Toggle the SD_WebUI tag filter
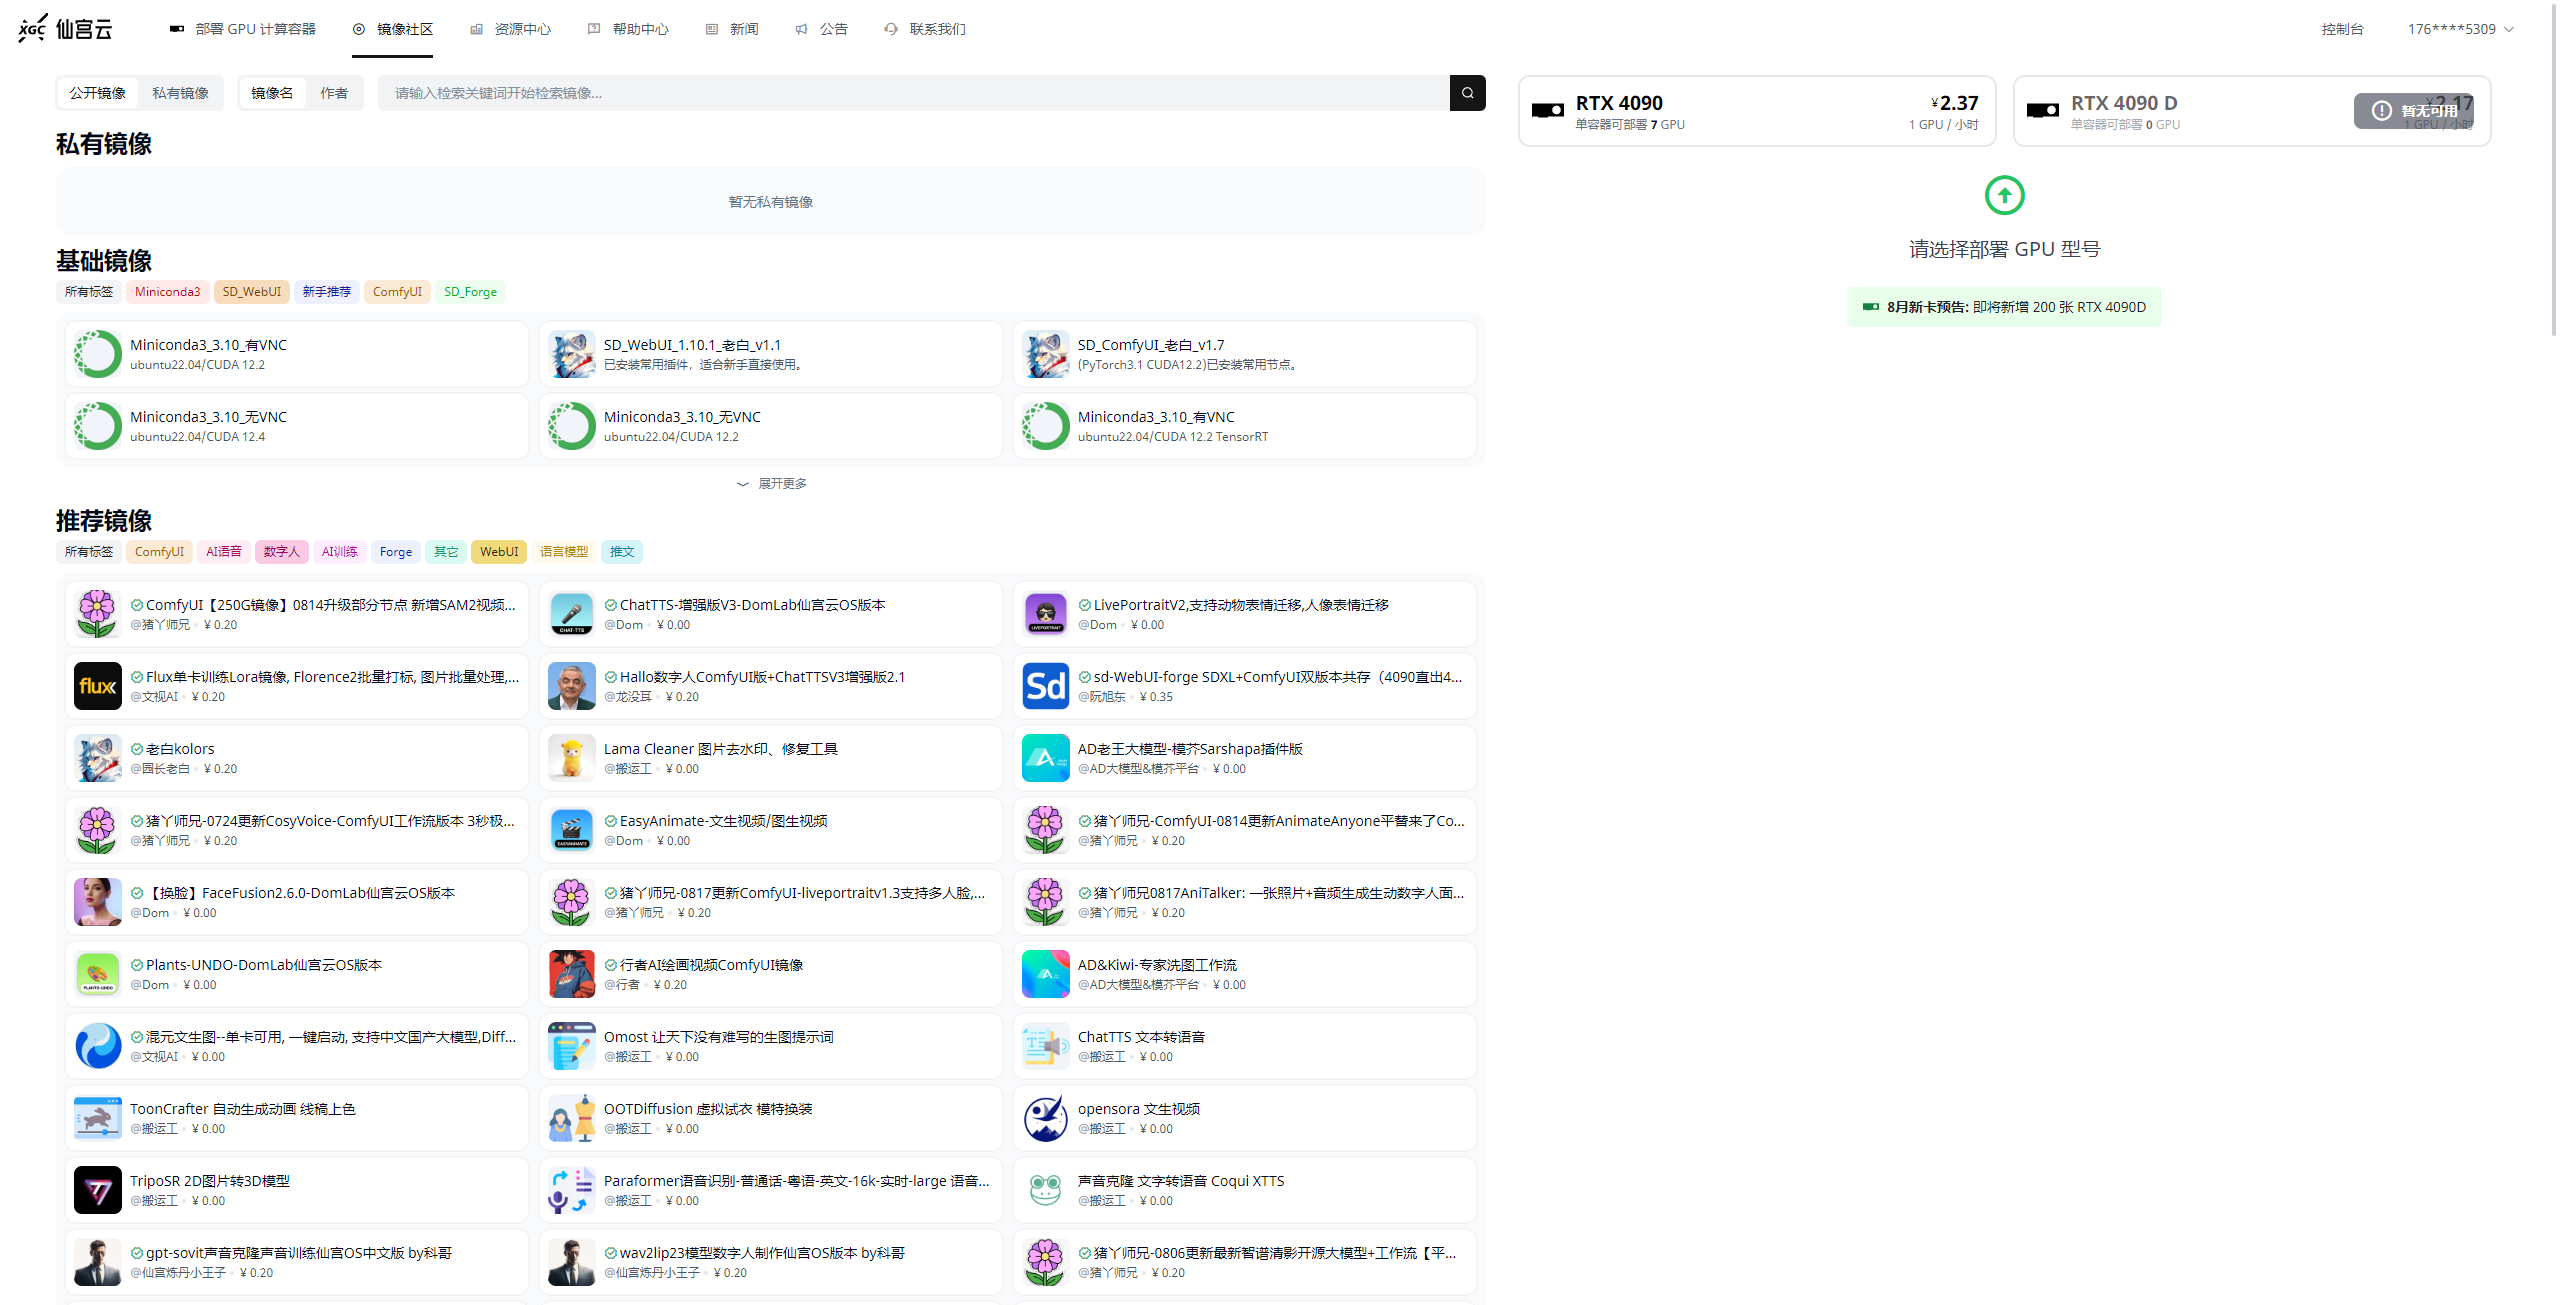The height and width of the screenshot is (1305, 2560). coord(252,292)
